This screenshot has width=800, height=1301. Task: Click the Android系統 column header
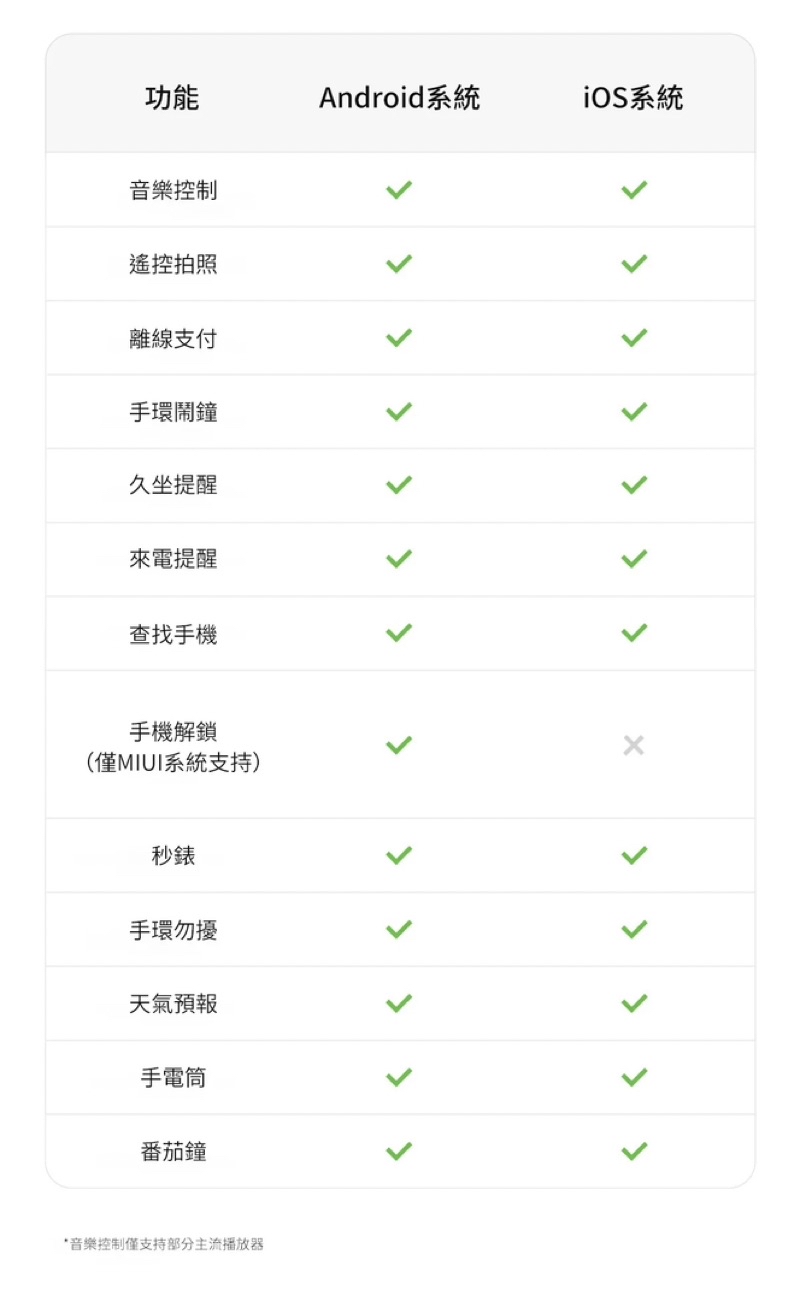click(x=400, y=98)
